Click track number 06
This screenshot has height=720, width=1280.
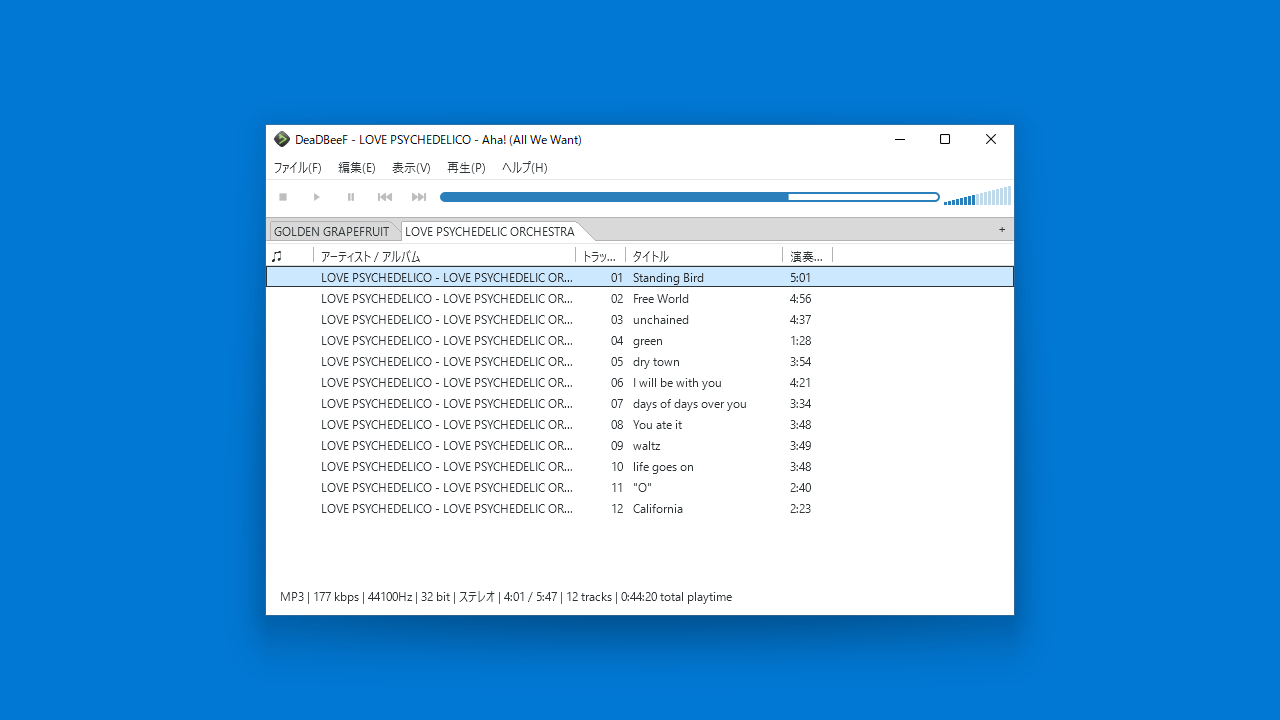617,382
